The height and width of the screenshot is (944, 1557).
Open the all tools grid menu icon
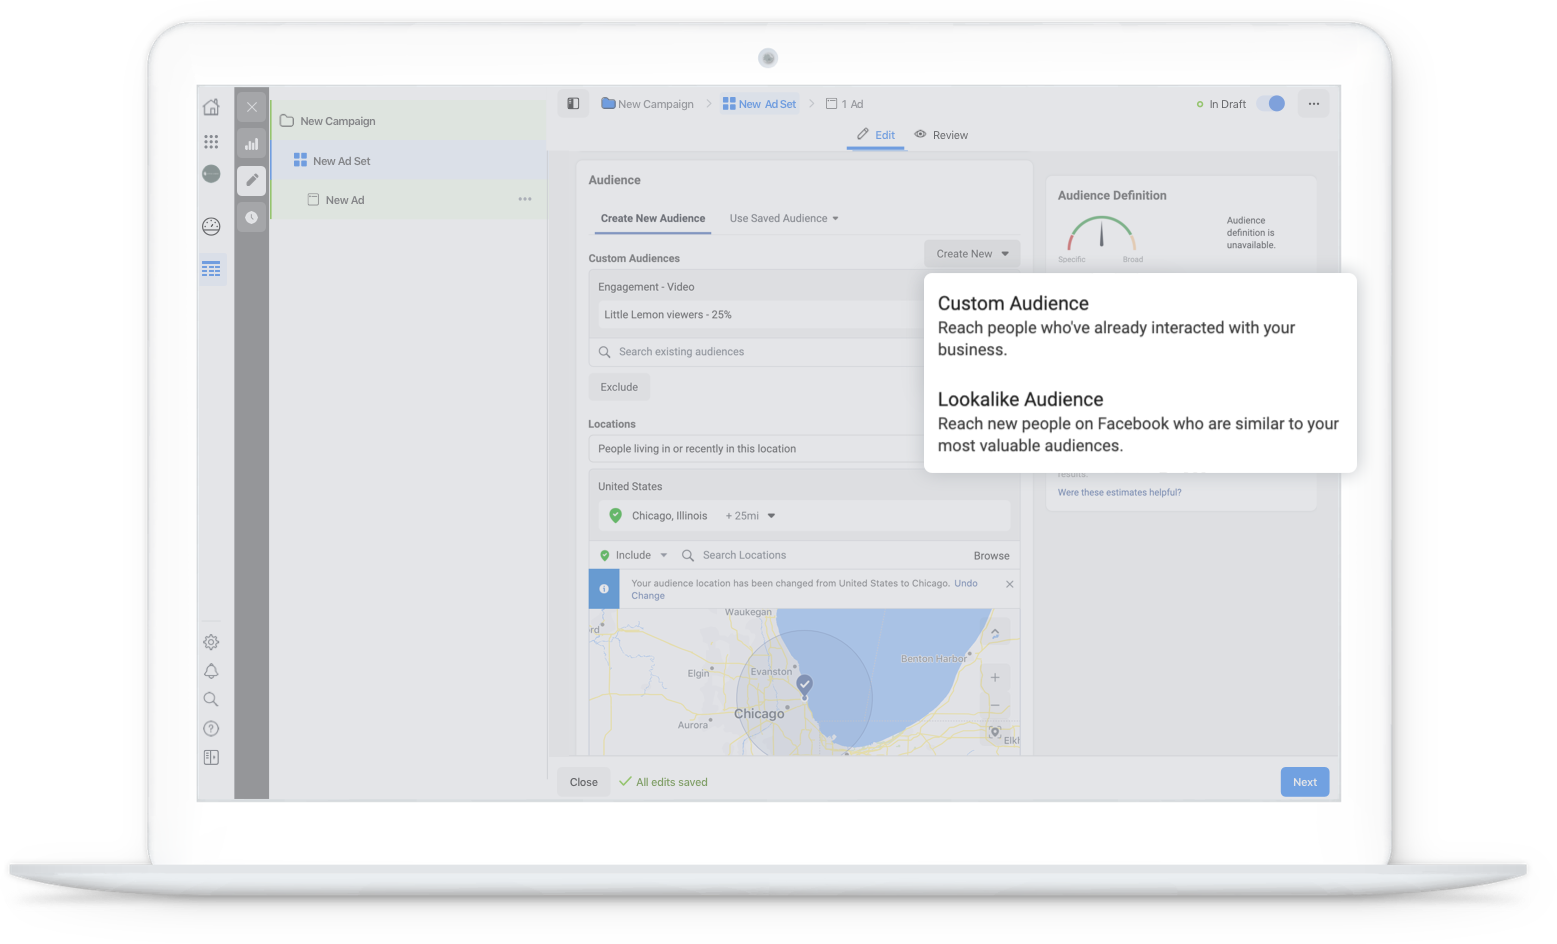[x=211, y=141]
